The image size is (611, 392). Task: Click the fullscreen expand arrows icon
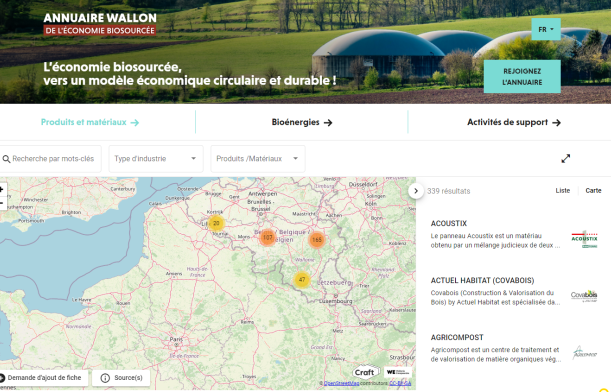pos(565,159)
